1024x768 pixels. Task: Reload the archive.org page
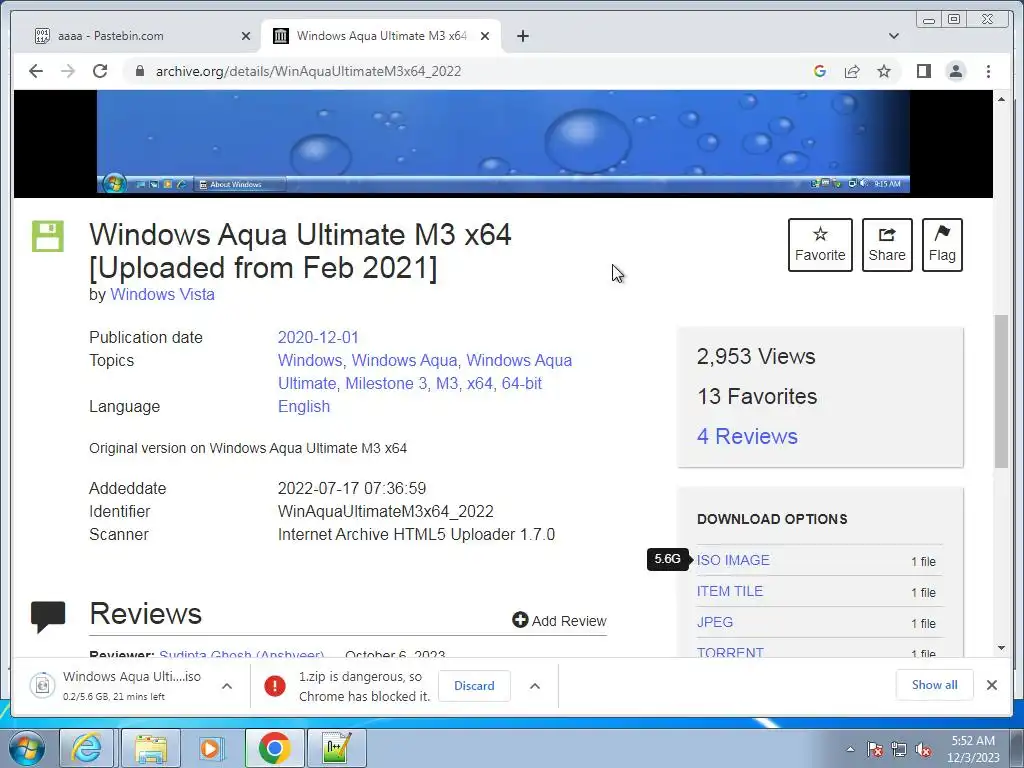tap(100, 71)
